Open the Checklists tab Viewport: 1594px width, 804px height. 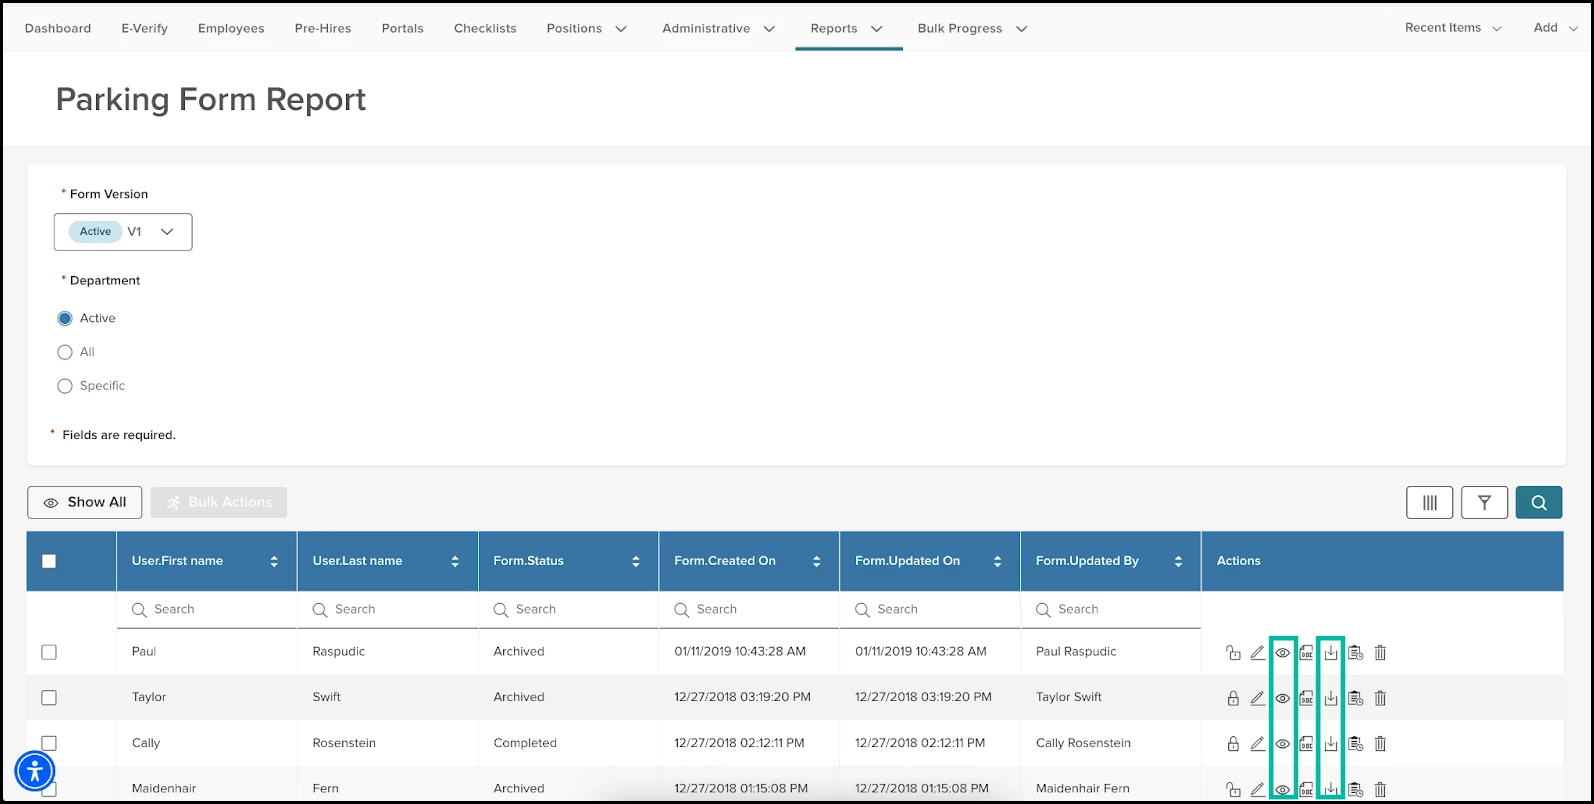[x=485, y=28]
